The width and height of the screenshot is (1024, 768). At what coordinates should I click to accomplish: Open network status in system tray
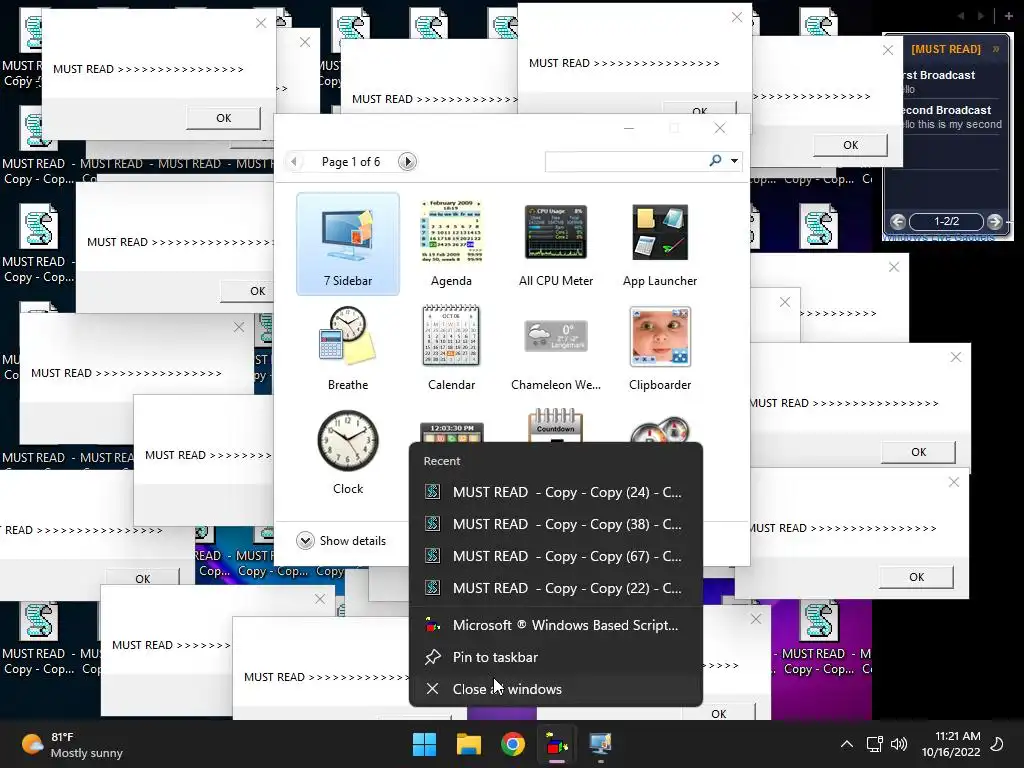(874, 744)
